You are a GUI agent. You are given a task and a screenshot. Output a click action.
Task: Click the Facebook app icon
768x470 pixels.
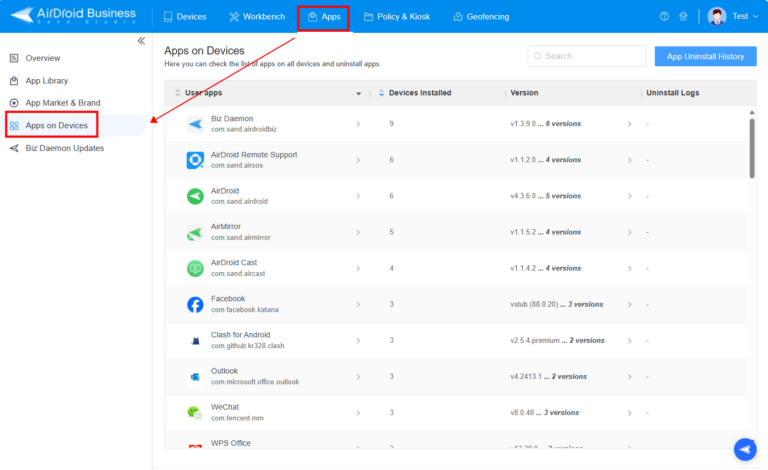(195, 305)
